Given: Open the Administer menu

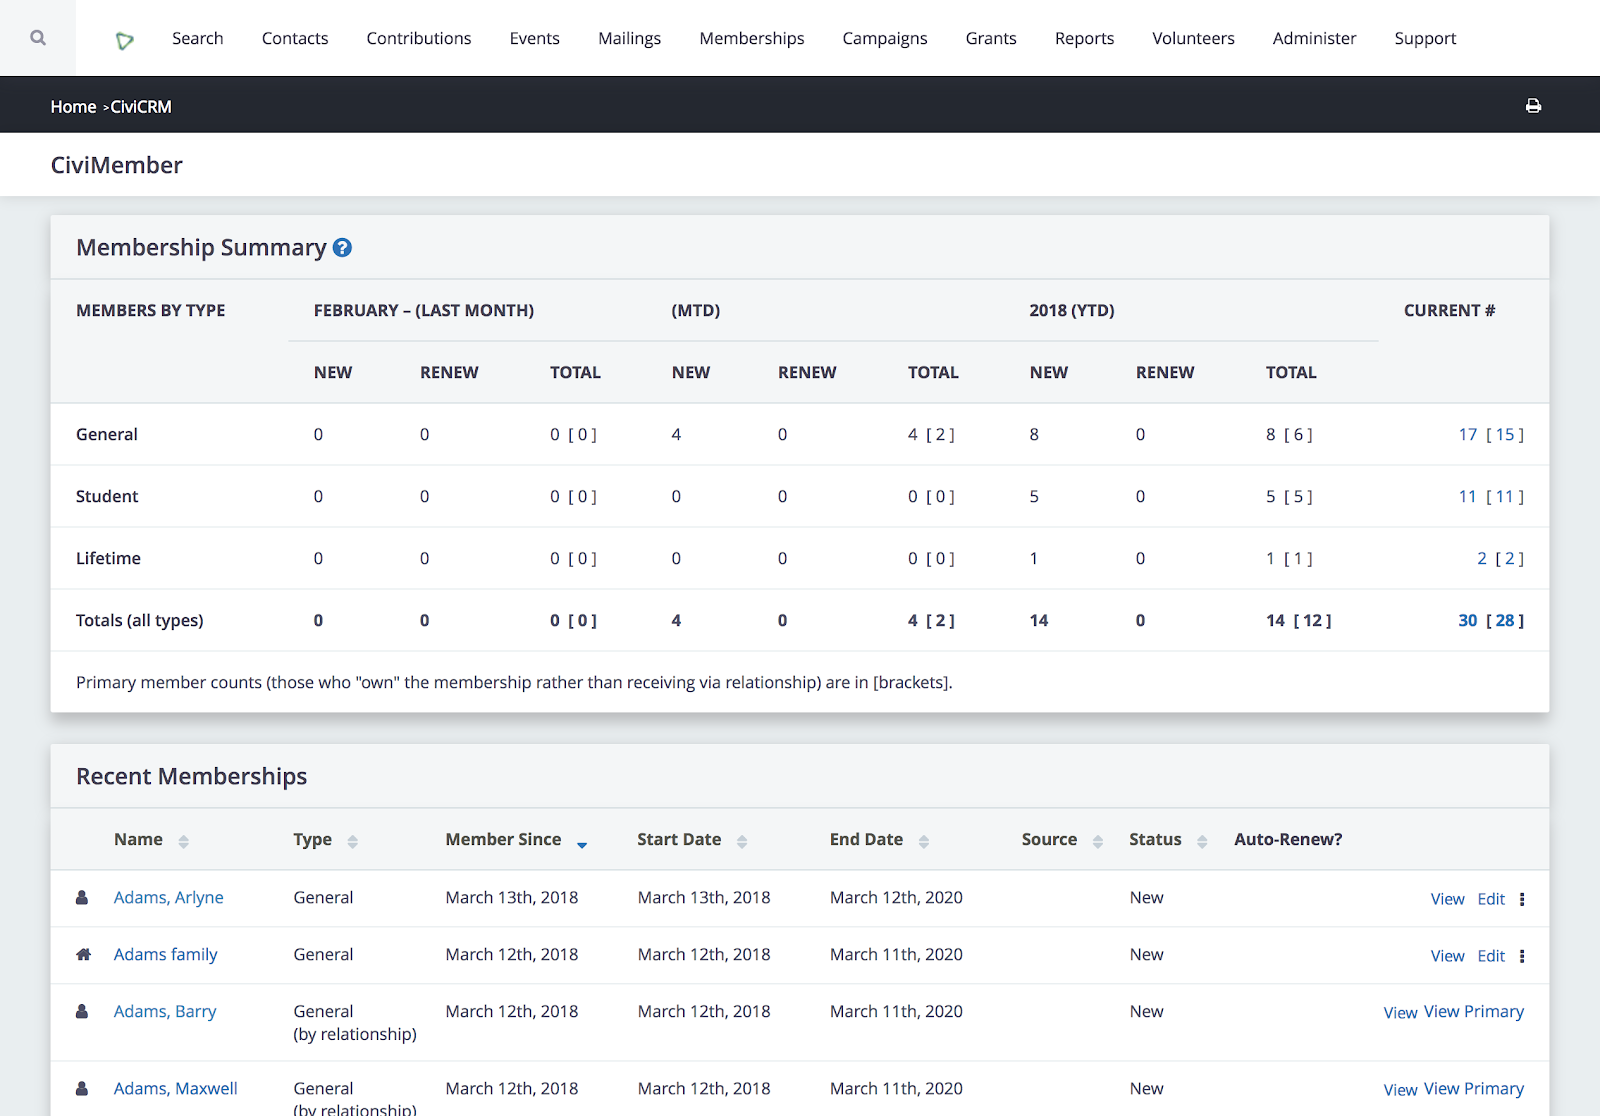Looking at the screenshot, I should (1315, 38).
